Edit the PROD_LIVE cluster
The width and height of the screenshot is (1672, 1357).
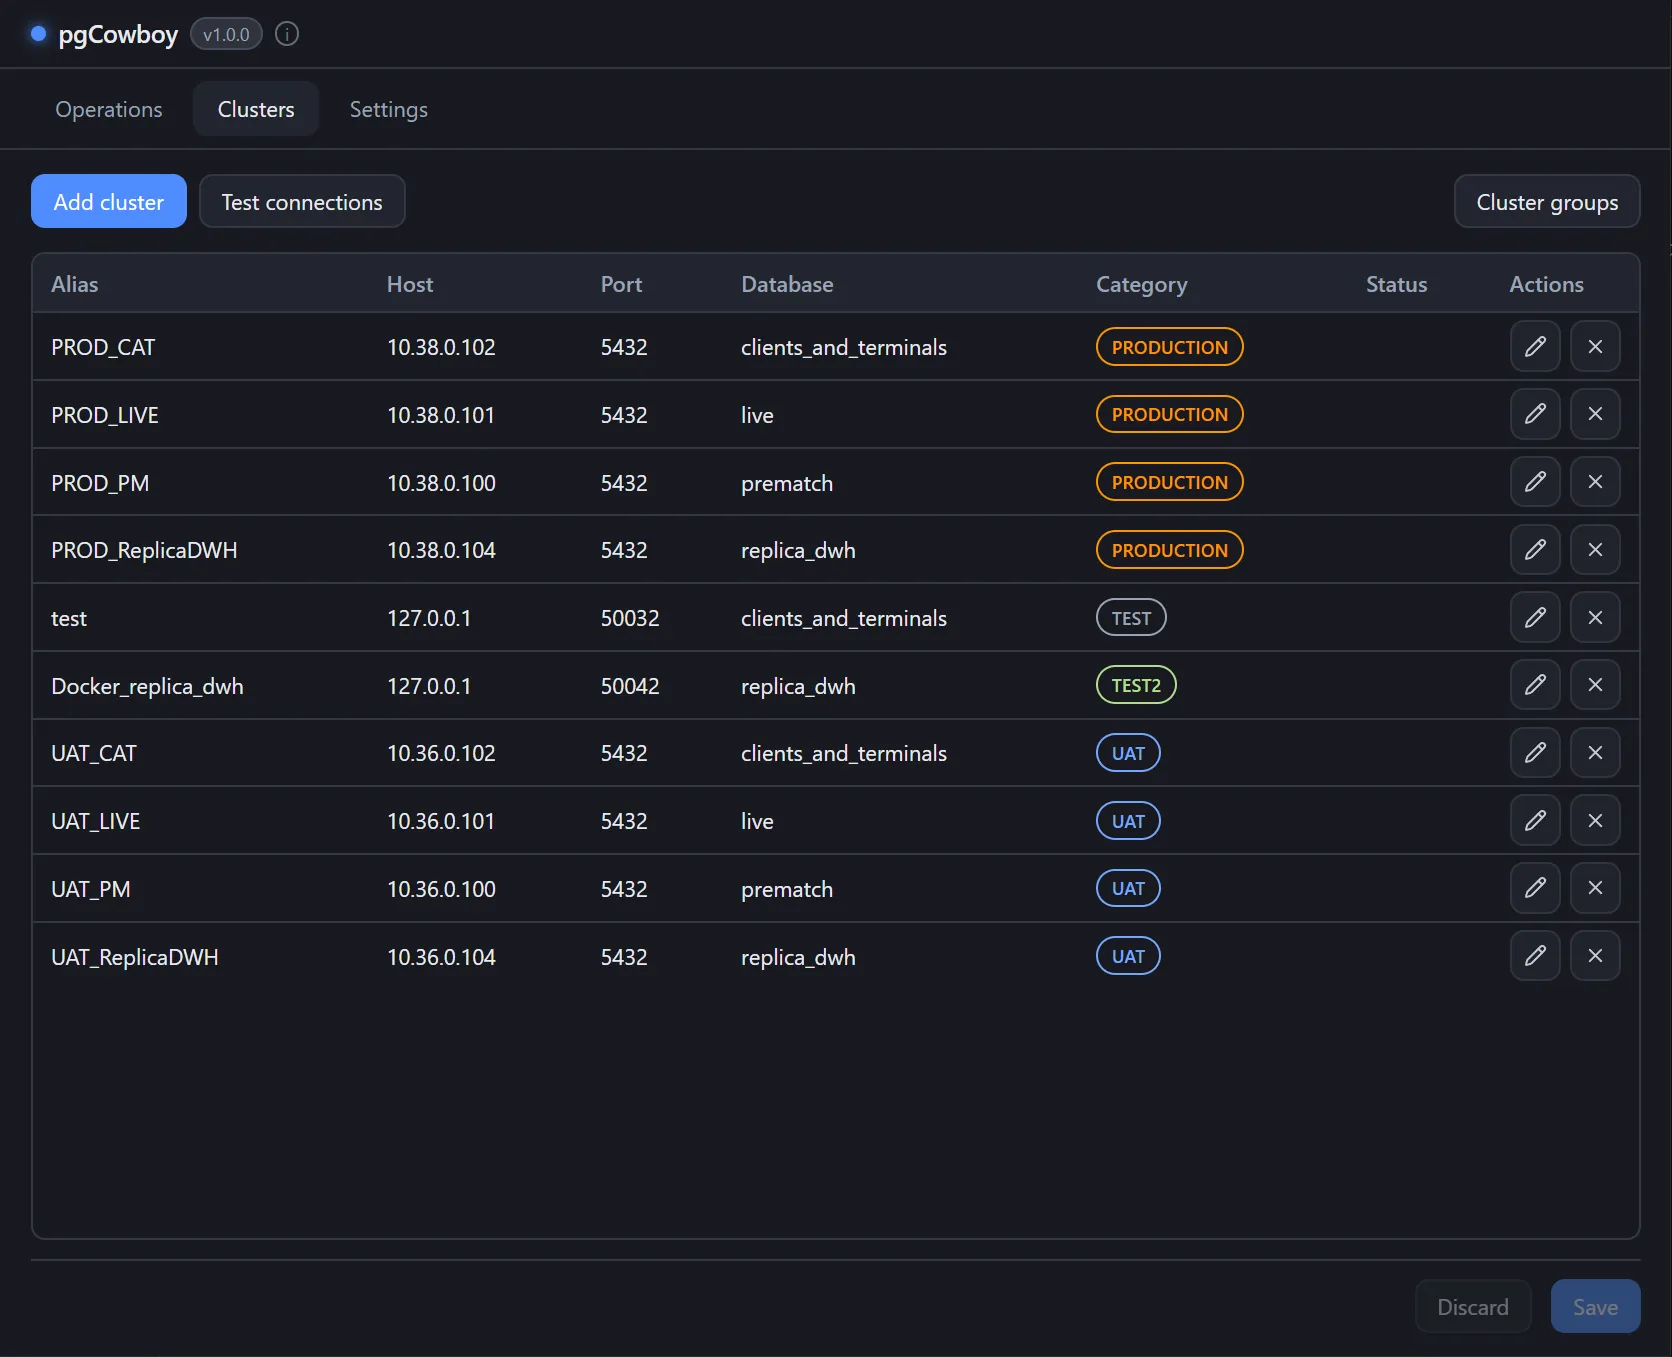(x=1535, y=414)
